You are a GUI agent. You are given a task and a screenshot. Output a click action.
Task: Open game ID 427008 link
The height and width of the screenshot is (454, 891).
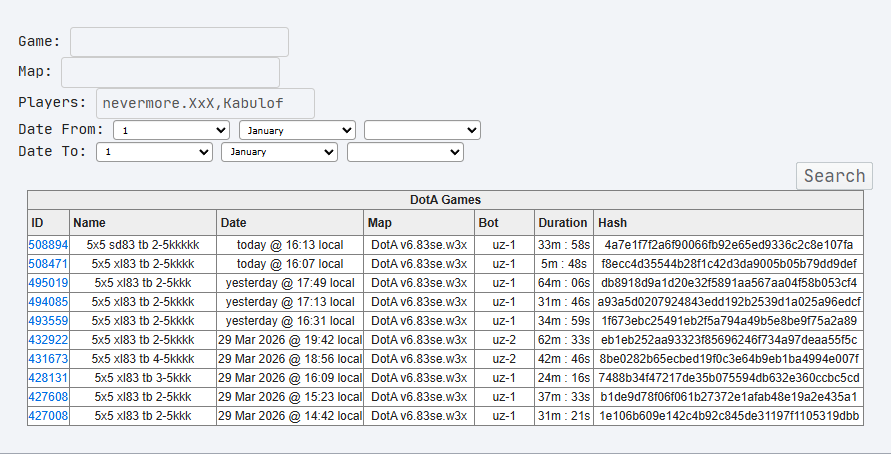point(48,416)
